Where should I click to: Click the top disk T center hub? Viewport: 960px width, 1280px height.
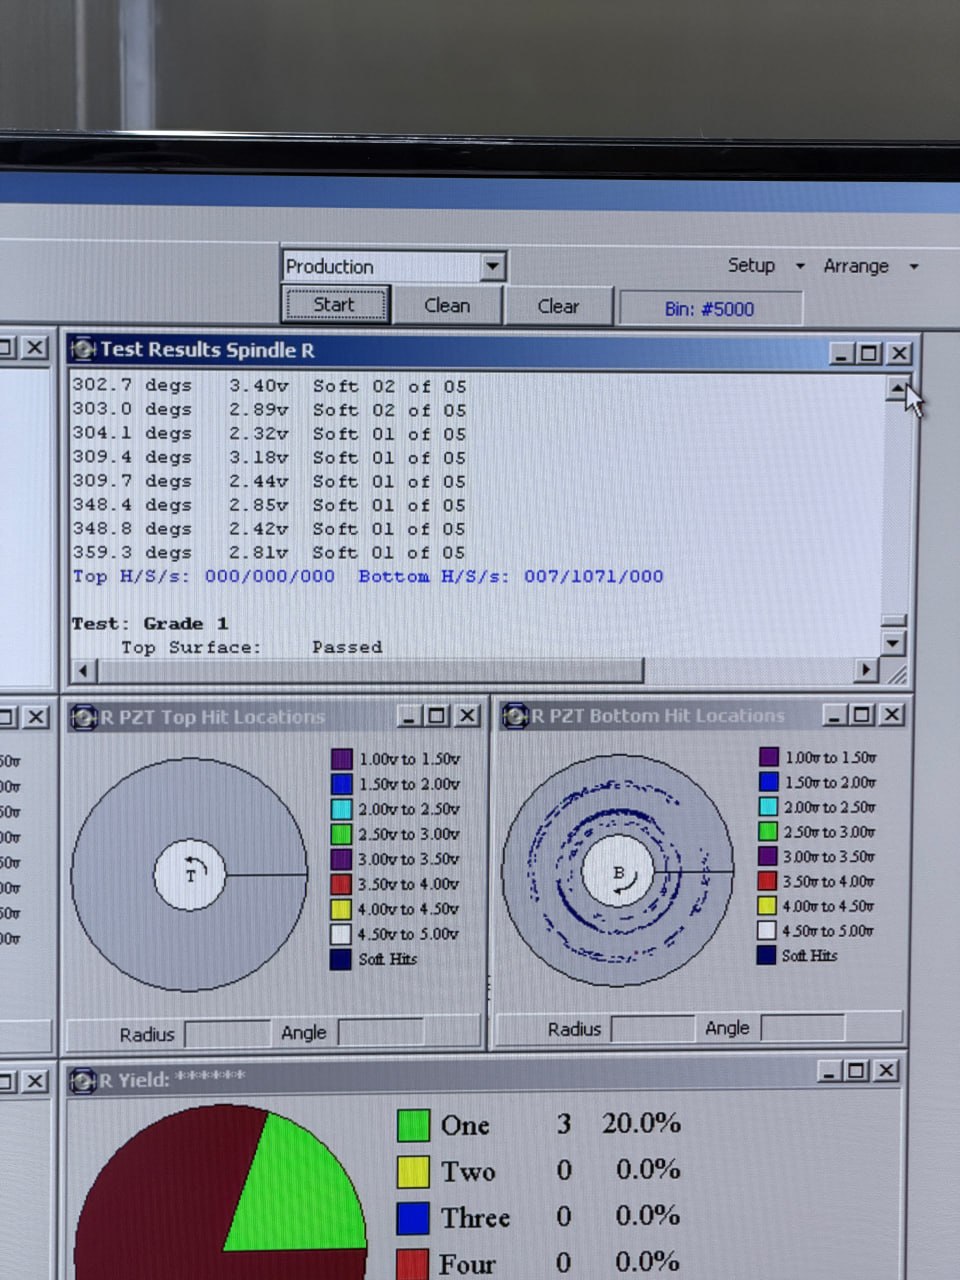190,875
